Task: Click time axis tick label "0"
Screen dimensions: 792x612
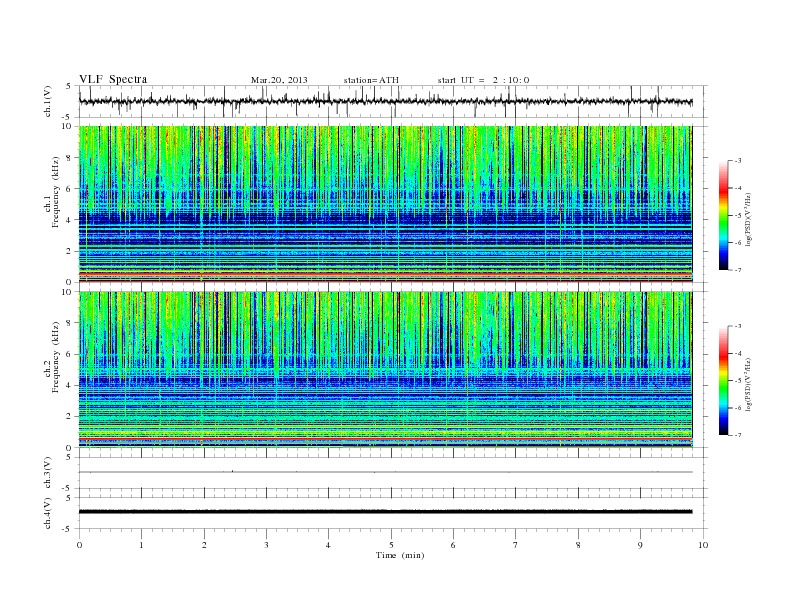Action: point(79,545)
